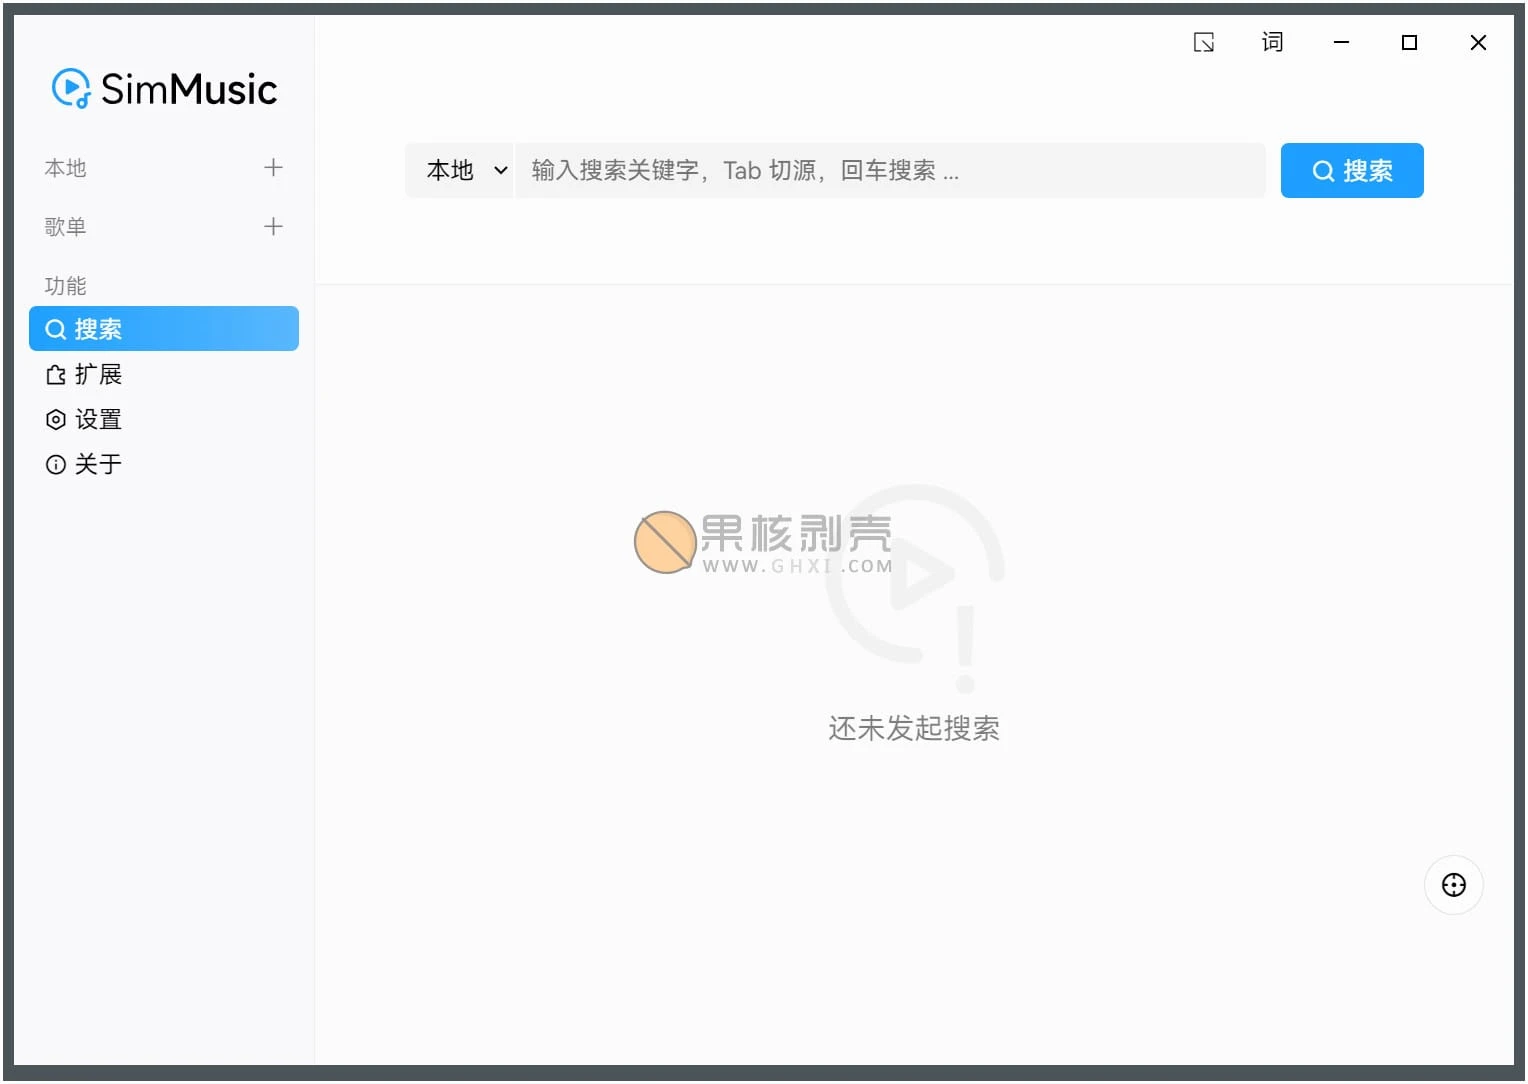Switch to the 歌单 playlists section
Viewport: 1528px width, 1084px height.
click(x=66, y=226)
